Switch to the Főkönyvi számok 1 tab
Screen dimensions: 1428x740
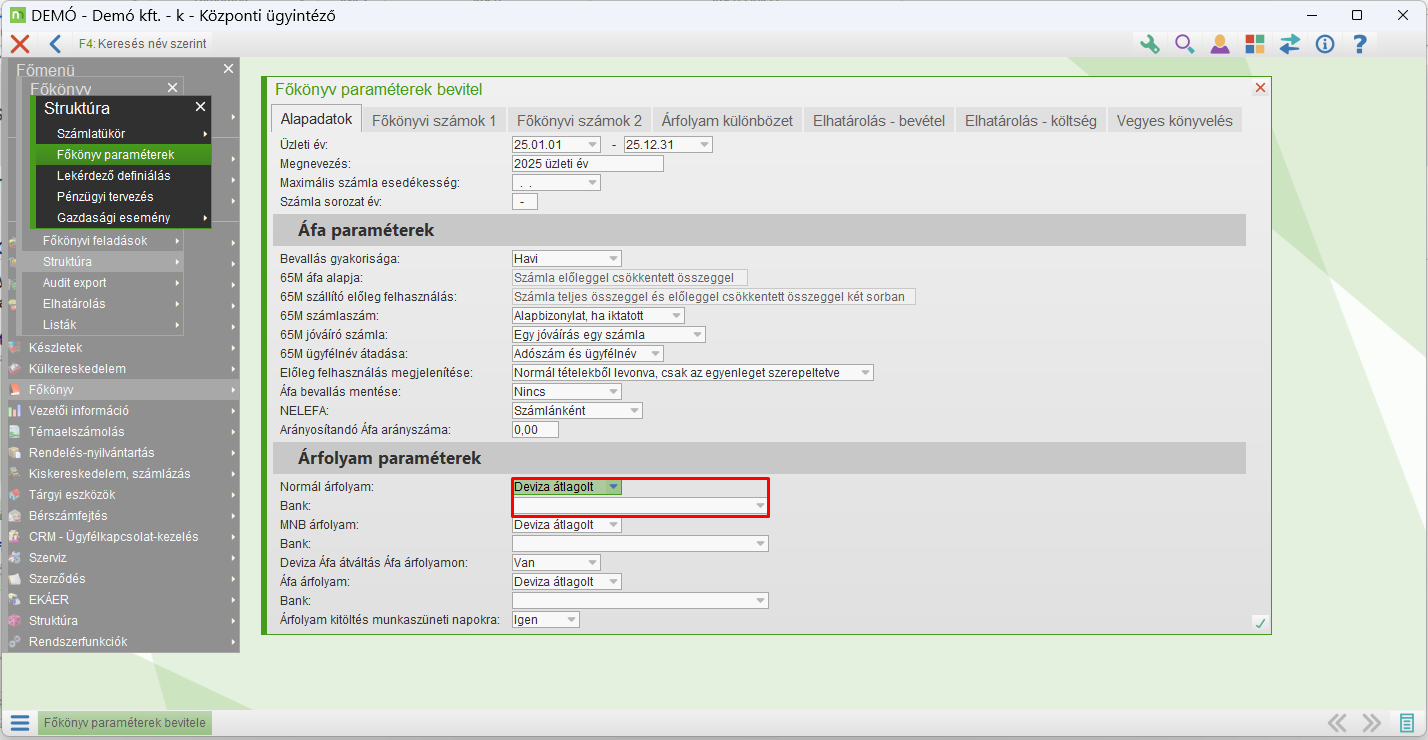pyautogui.click(x=434, y=120)
